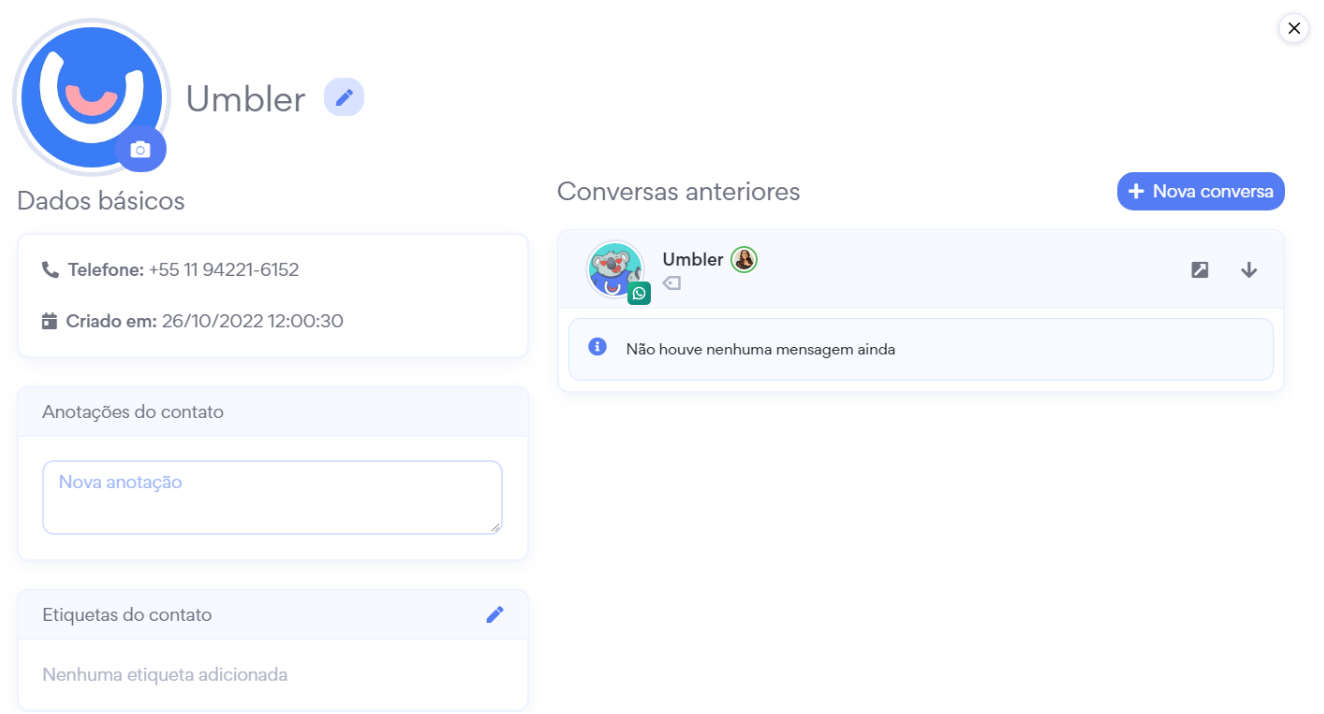
Task: Click the Conversas anteriores heading
Action: coord(679,192)
